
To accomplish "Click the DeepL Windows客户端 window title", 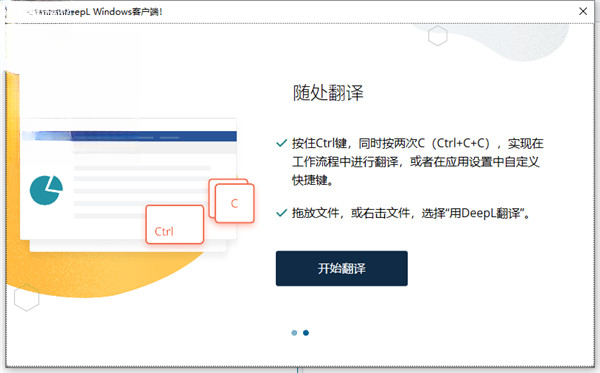I will [x=94, y=11].
